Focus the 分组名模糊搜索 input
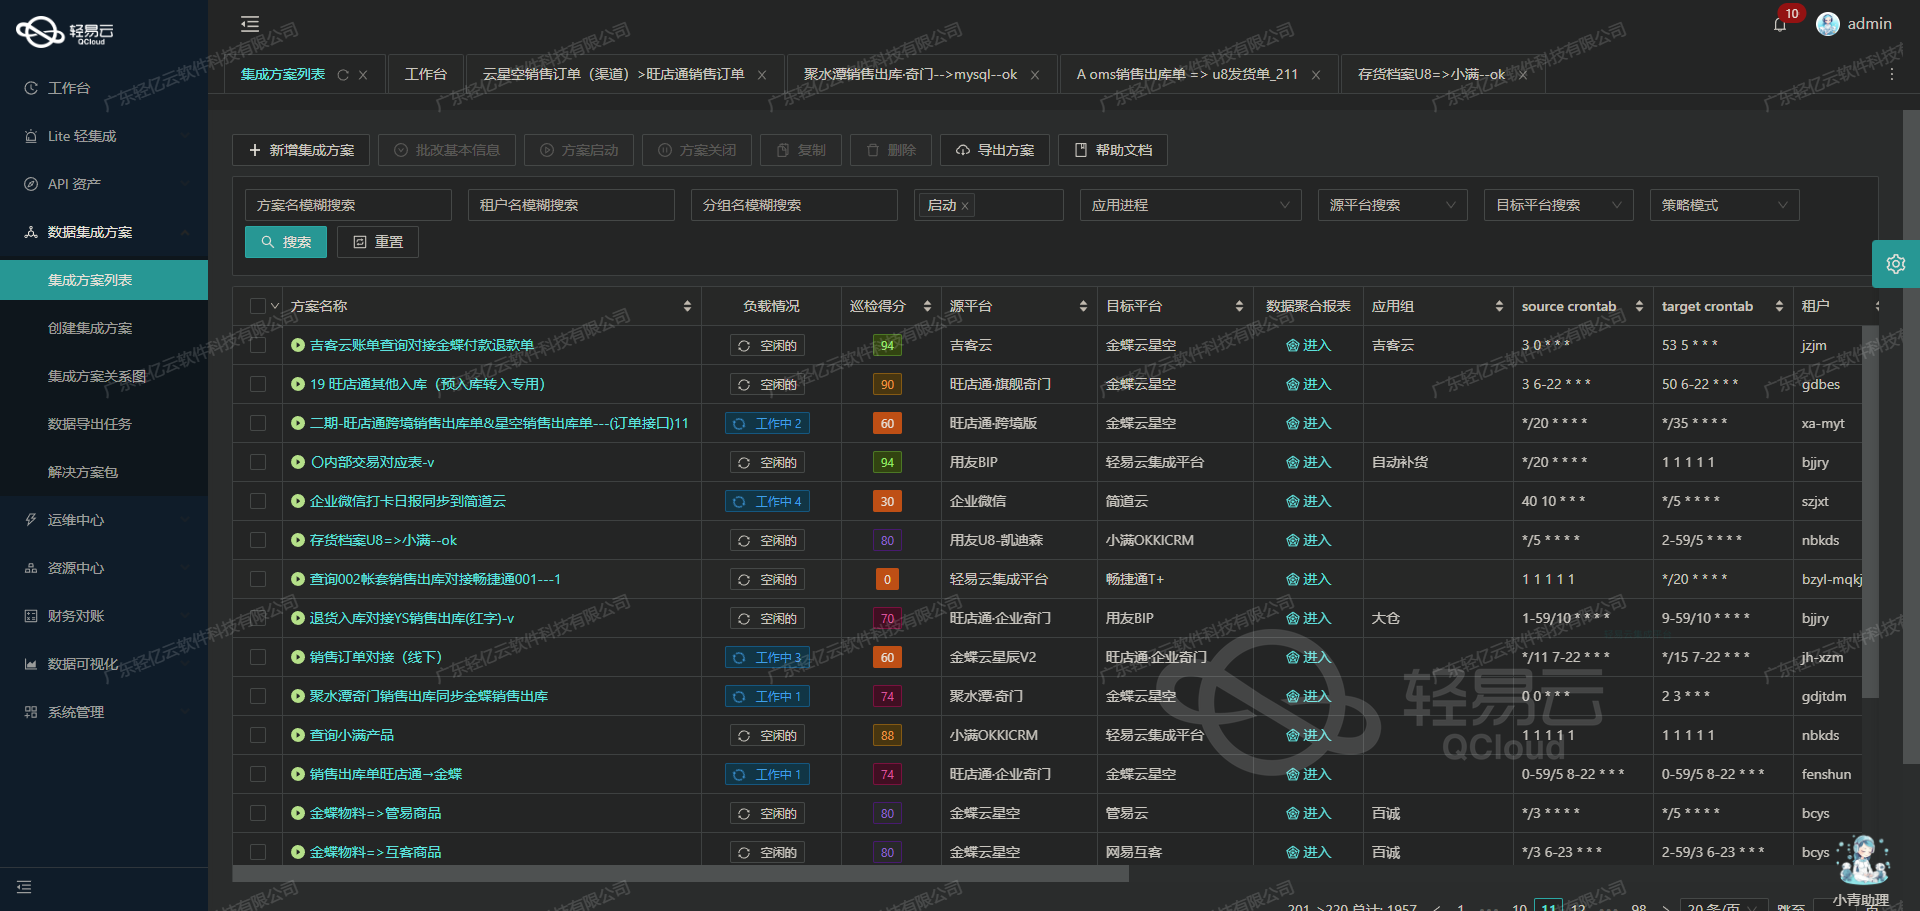Viewport: 1920px width, 911px height. (x=794, y=205)
